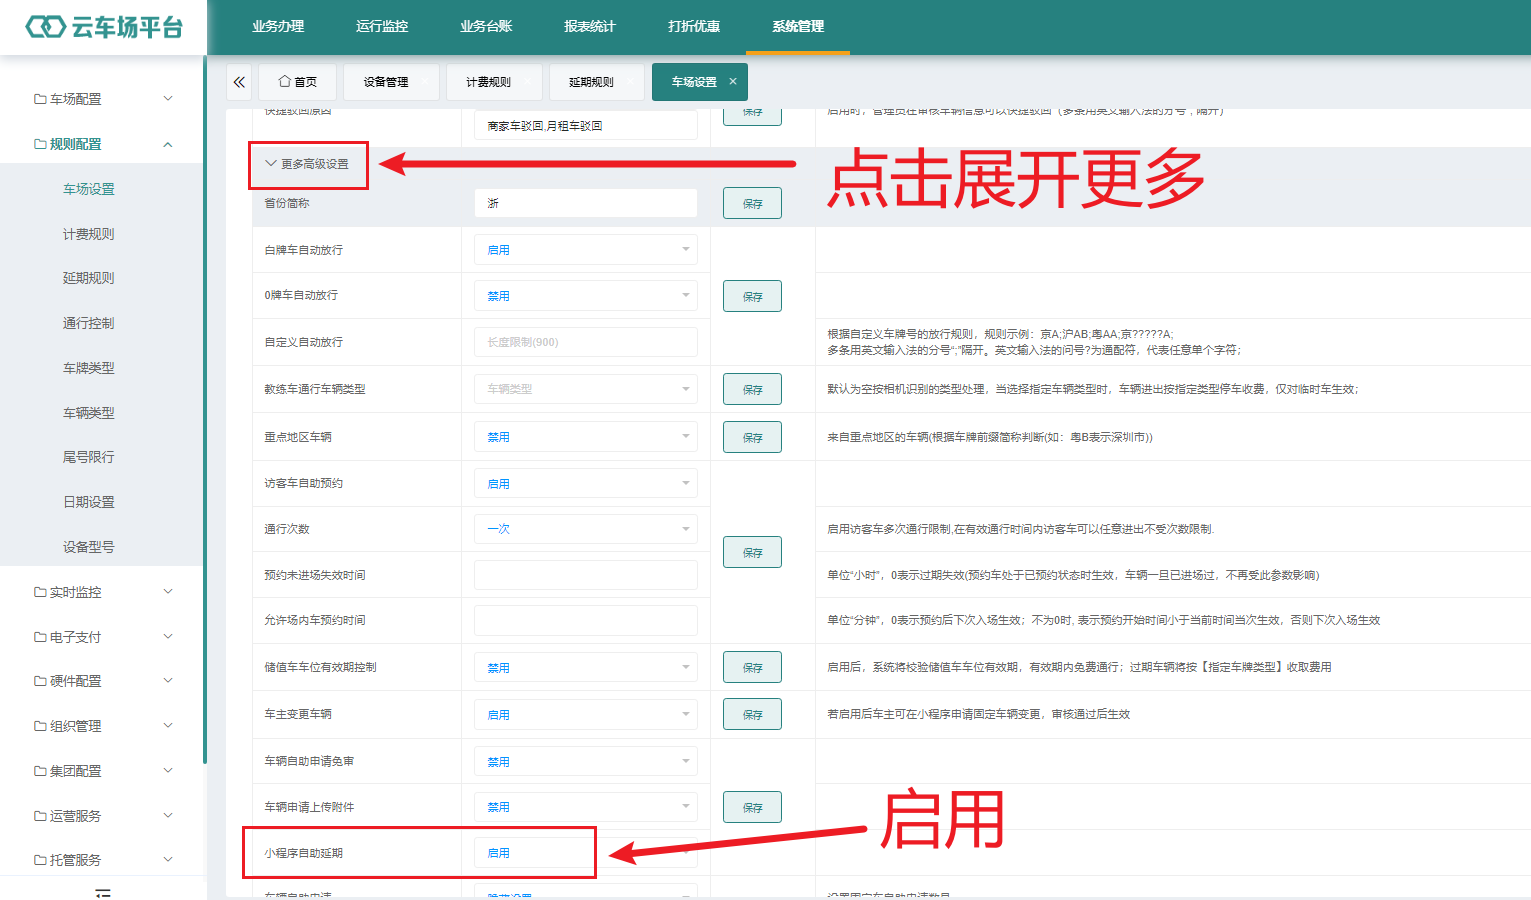
Task: Open the 白牌车自动放行 dropdown
Action: point(586,250)
